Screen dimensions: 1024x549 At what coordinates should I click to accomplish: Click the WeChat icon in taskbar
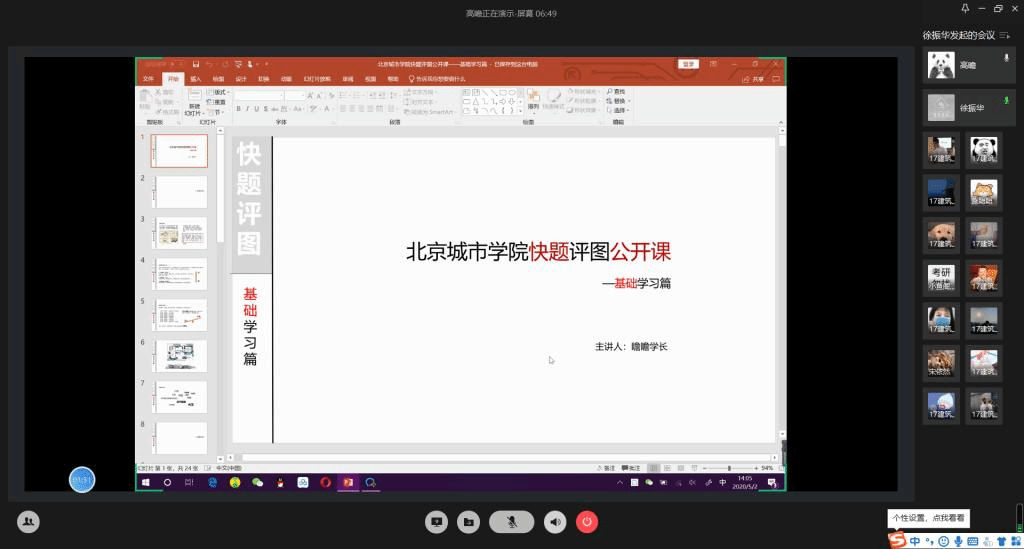point(257,482)
